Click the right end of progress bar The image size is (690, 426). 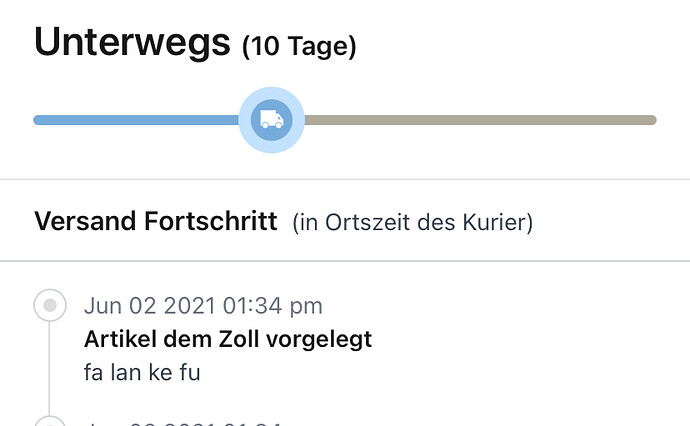(x=650, y=120)
